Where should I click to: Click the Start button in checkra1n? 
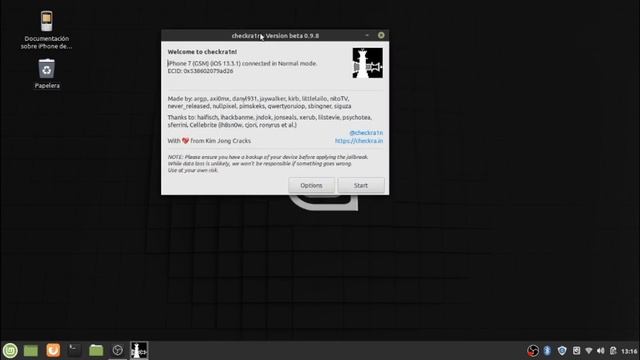click(x=361, y=185)
